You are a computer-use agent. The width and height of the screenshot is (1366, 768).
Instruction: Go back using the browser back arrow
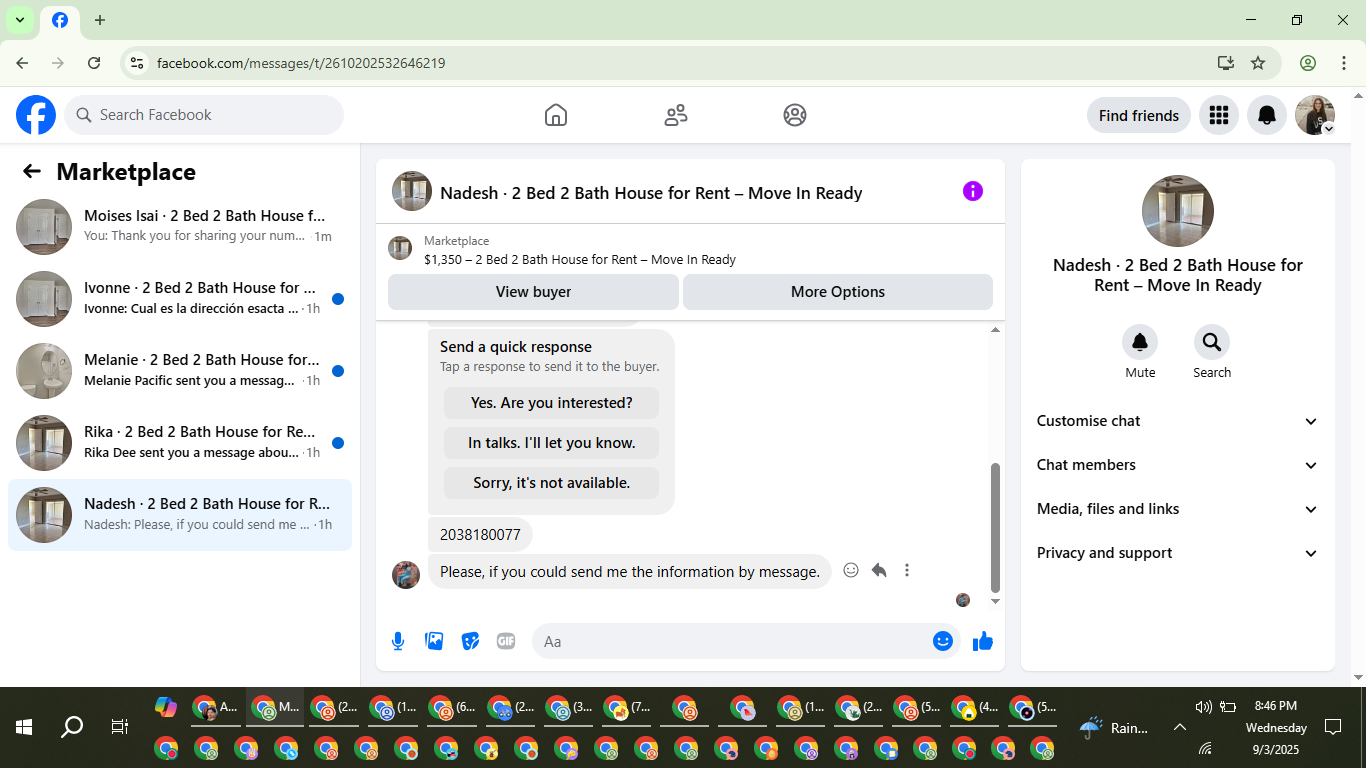click(22, 63)
